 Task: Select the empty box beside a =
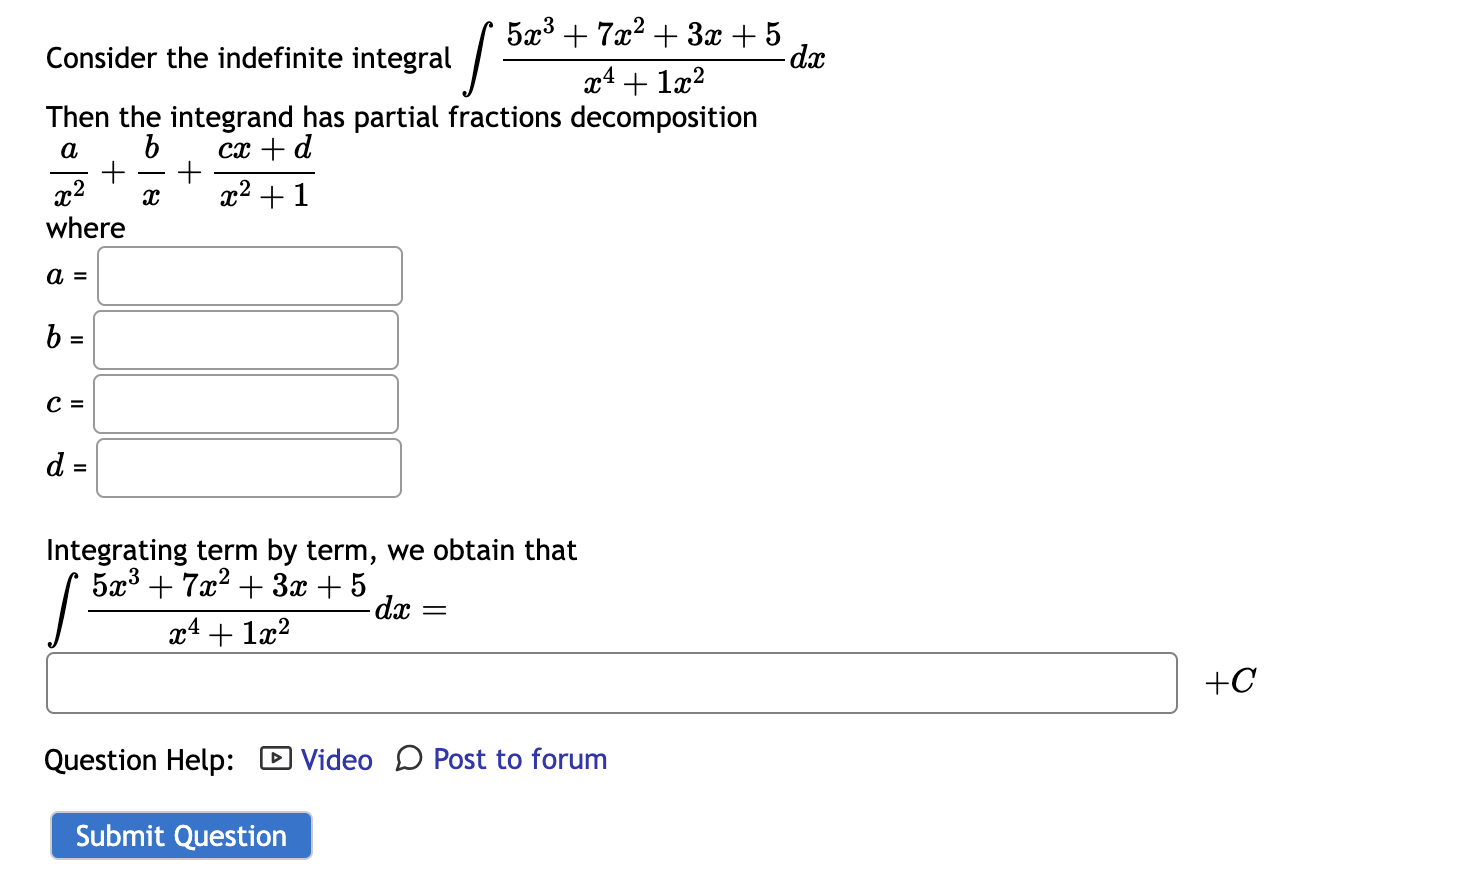[x=248, y=276]
